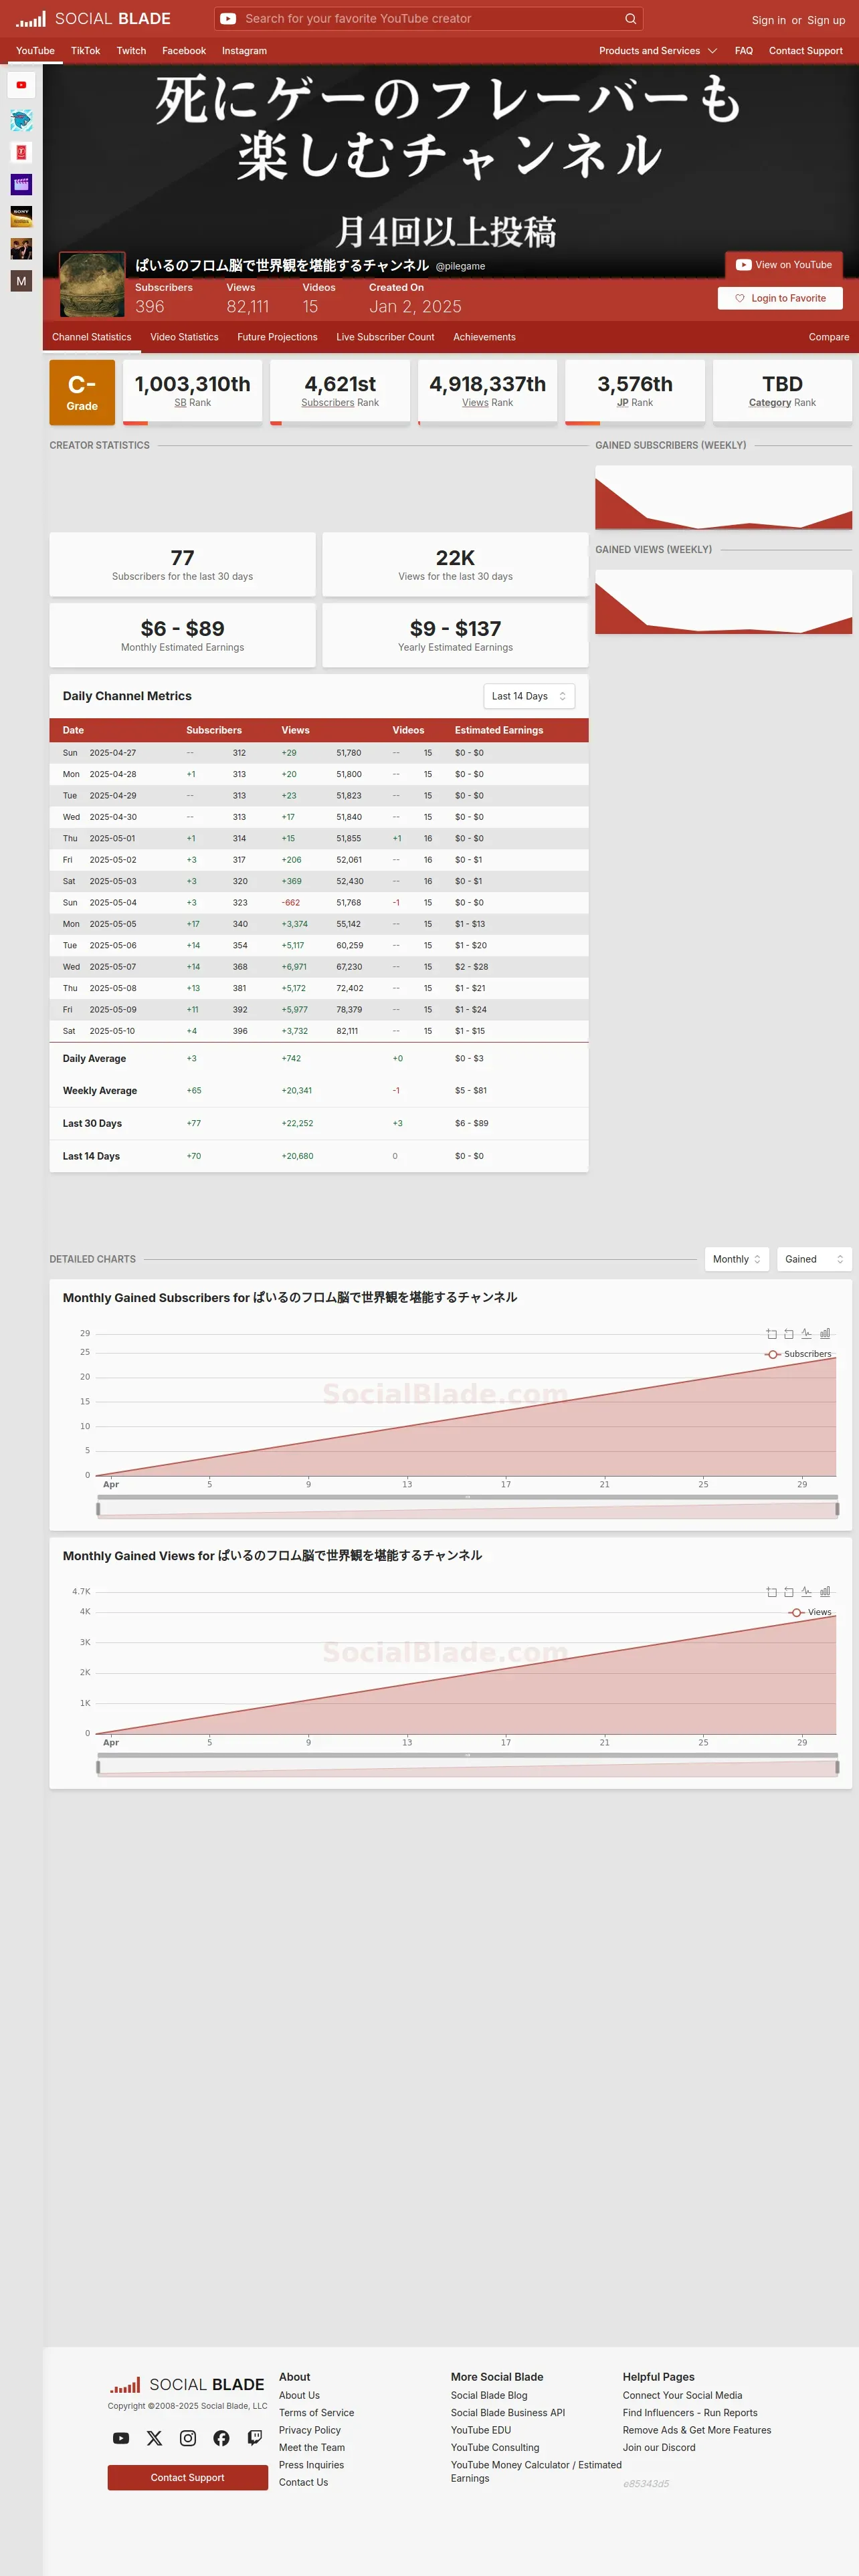Open the Achievements tab
This screenshot has width=859, height=2576.
[484, 337]
